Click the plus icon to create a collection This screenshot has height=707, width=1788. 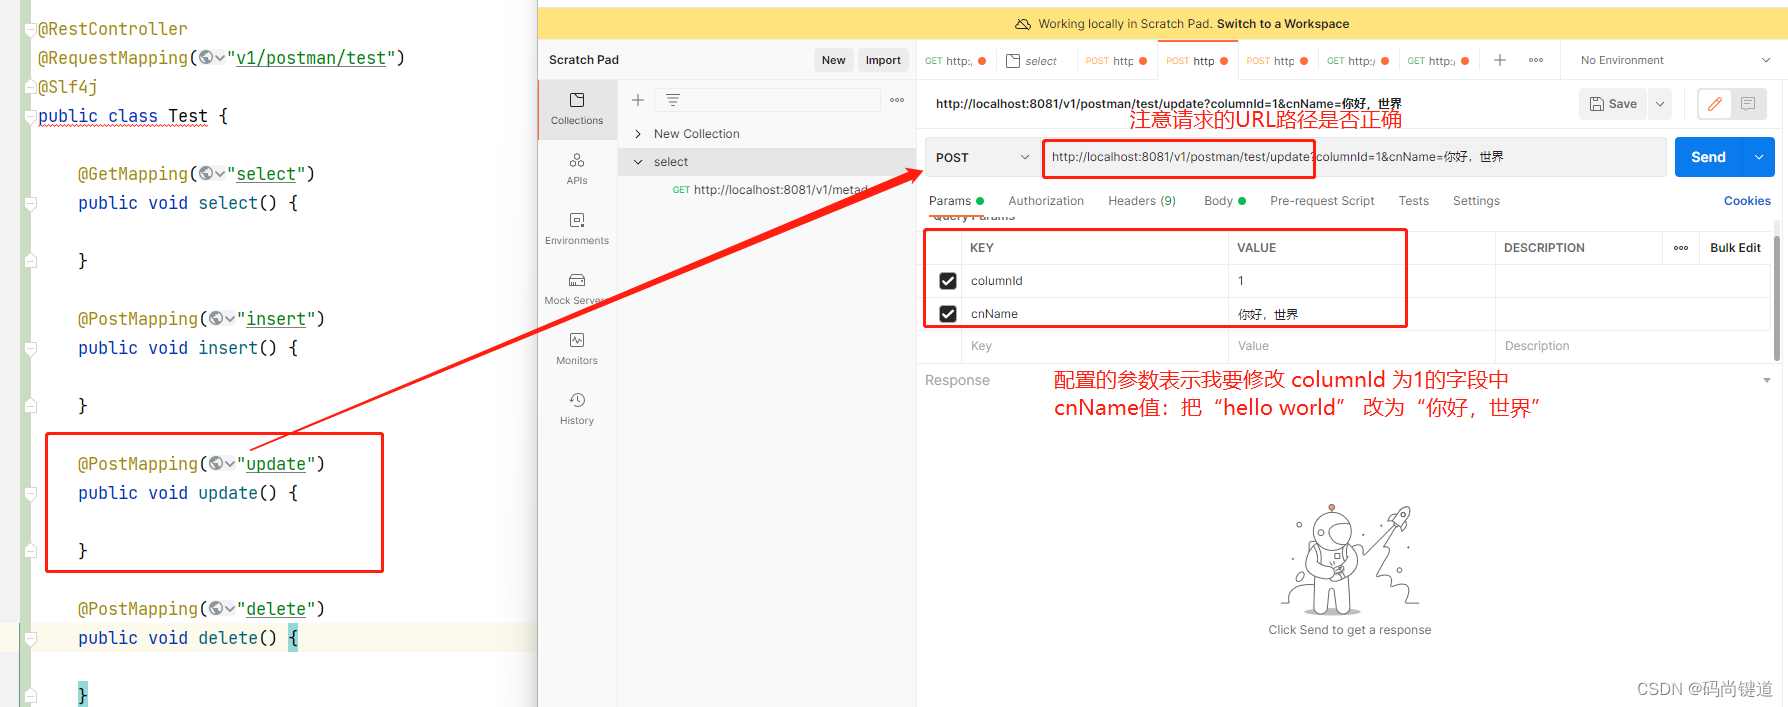[x=638, y=100]
